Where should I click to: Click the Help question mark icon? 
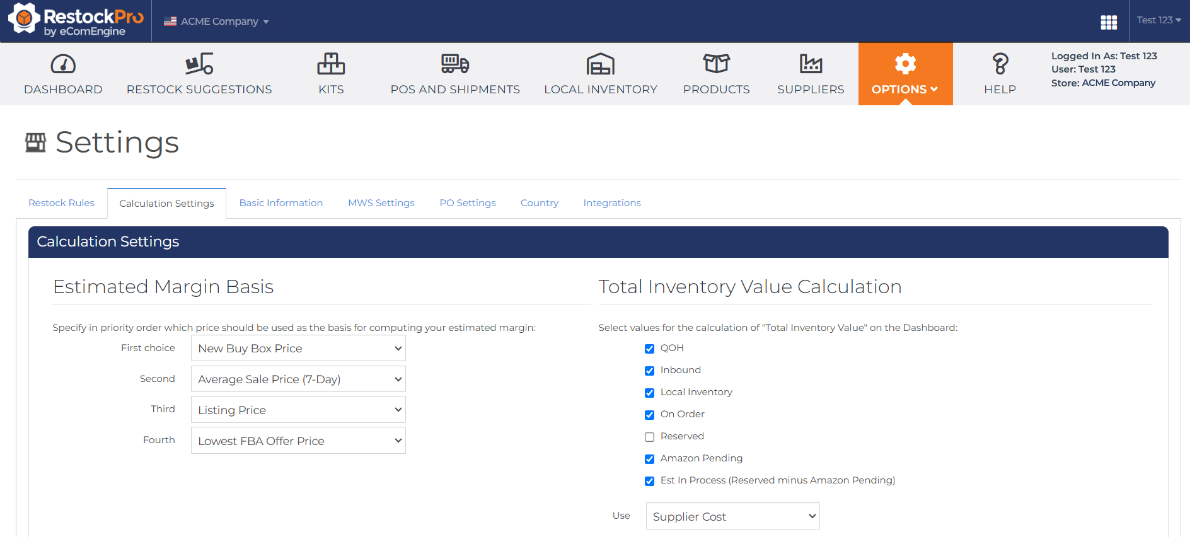coord(999,64)
